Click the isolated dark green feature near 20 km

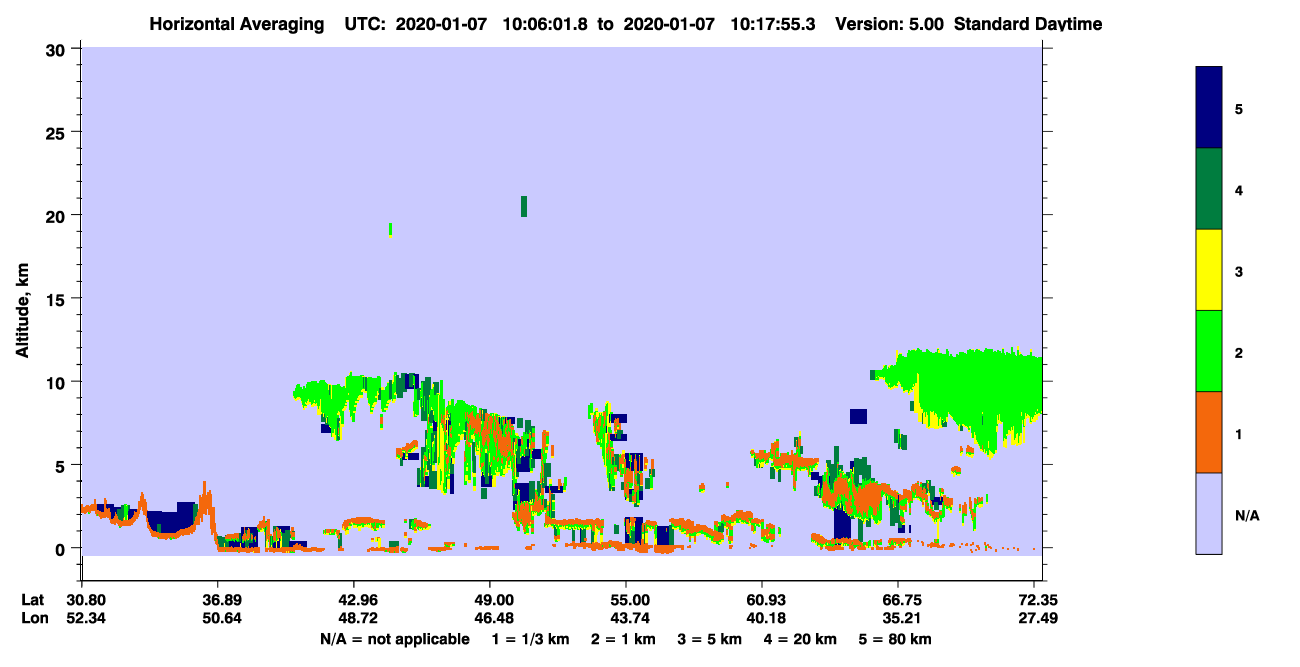(x=523, y=206)
